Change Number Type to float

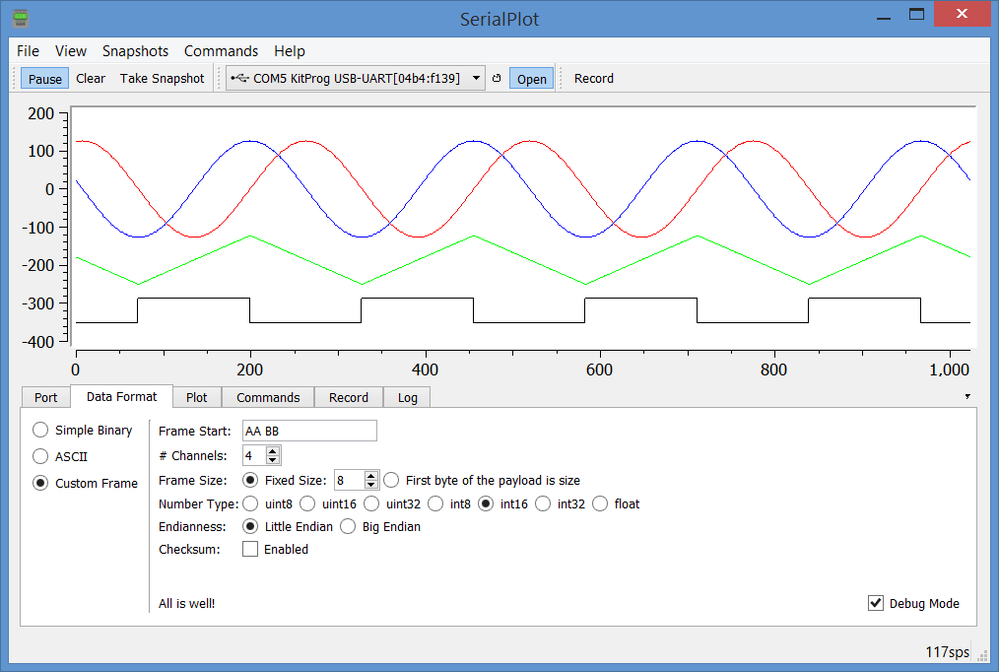pos(599,503)
